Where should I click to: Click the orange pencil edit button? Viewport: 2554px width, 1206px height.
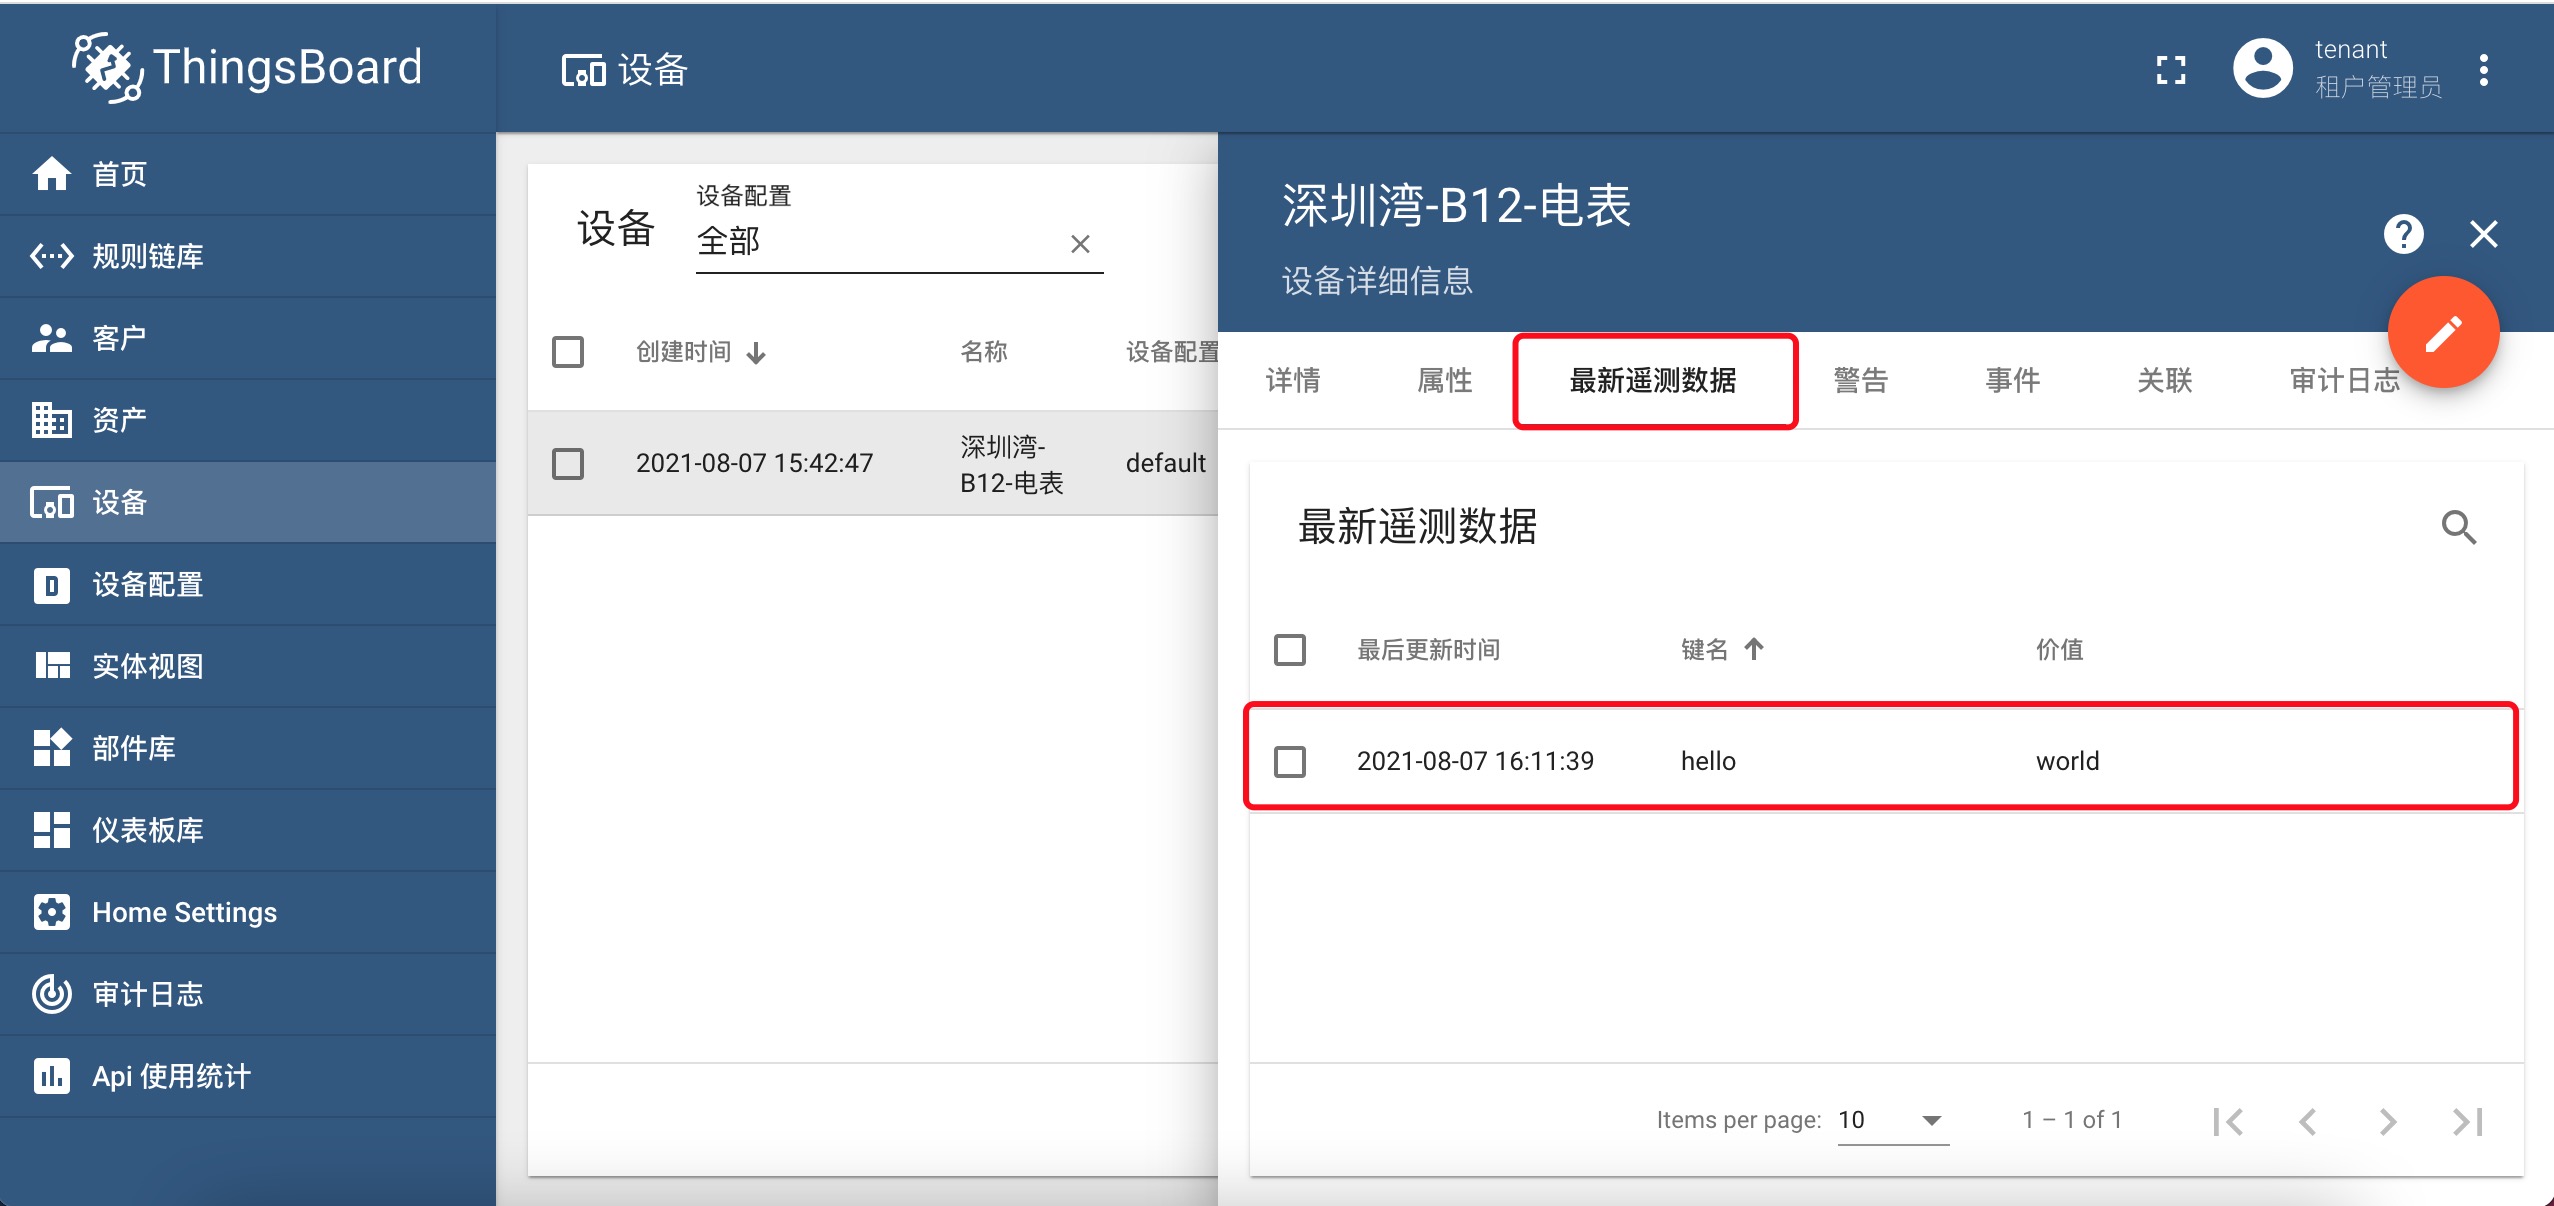pos(2443,332)
